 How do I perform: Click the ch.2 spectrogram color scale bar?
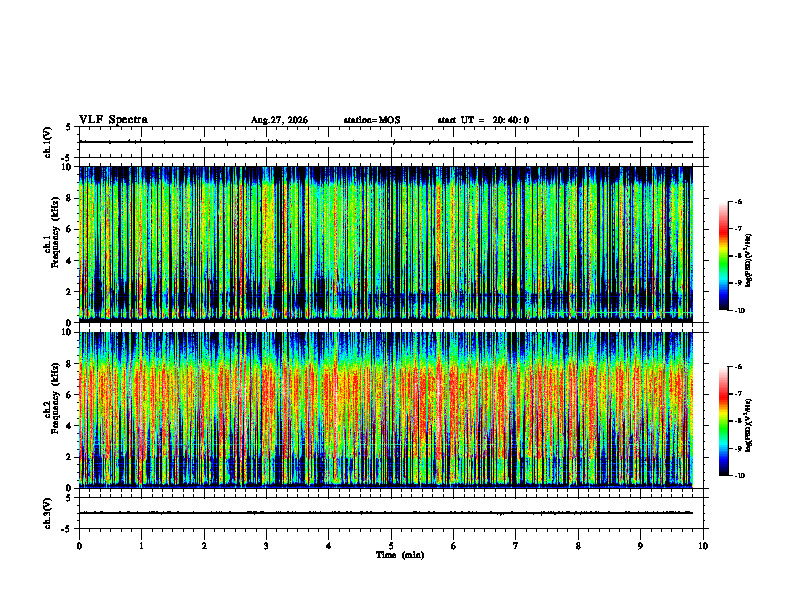(x=723, y=421)
